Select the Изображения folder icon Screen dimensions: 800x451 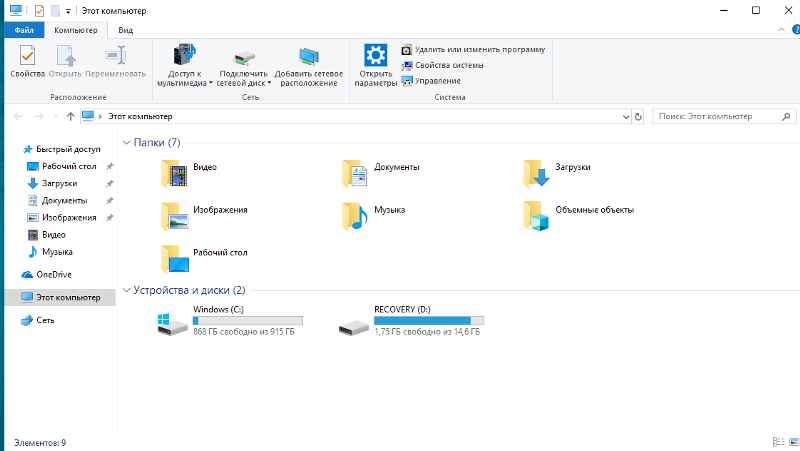tap(174, 216)
